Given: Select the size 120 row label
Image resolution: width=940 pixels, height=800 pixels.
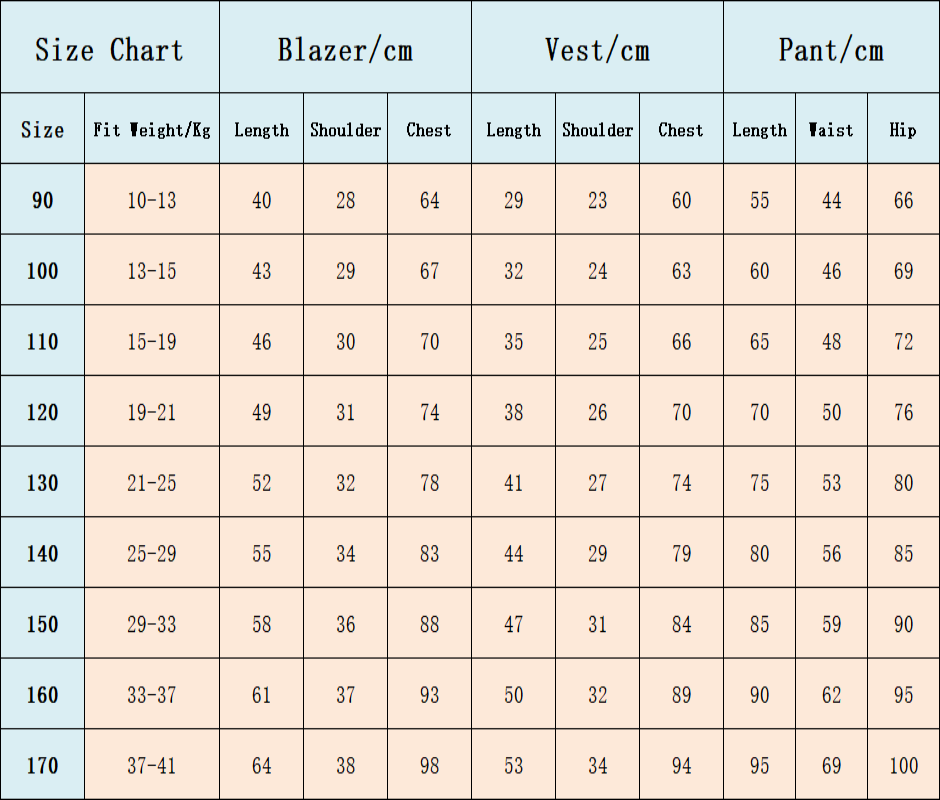Looking at the screenshot, I should point(43,411).
